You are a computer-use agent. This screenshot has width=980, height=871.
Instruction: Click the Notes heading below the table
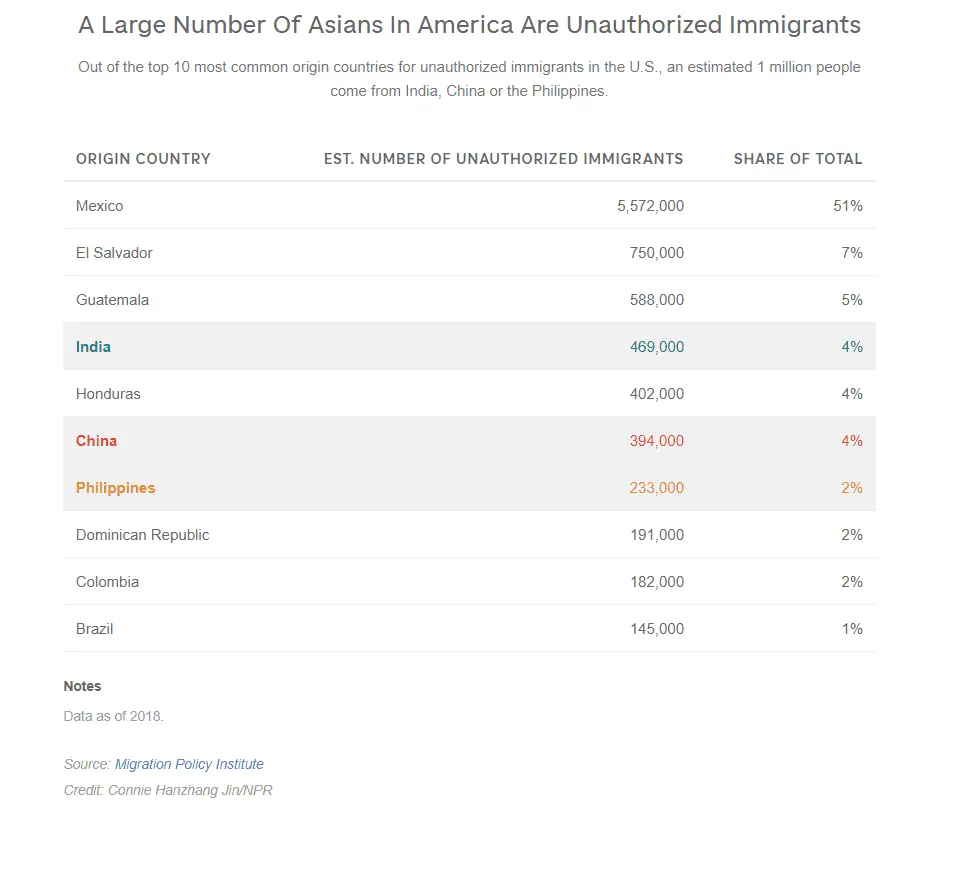click(x=82, y=686)
